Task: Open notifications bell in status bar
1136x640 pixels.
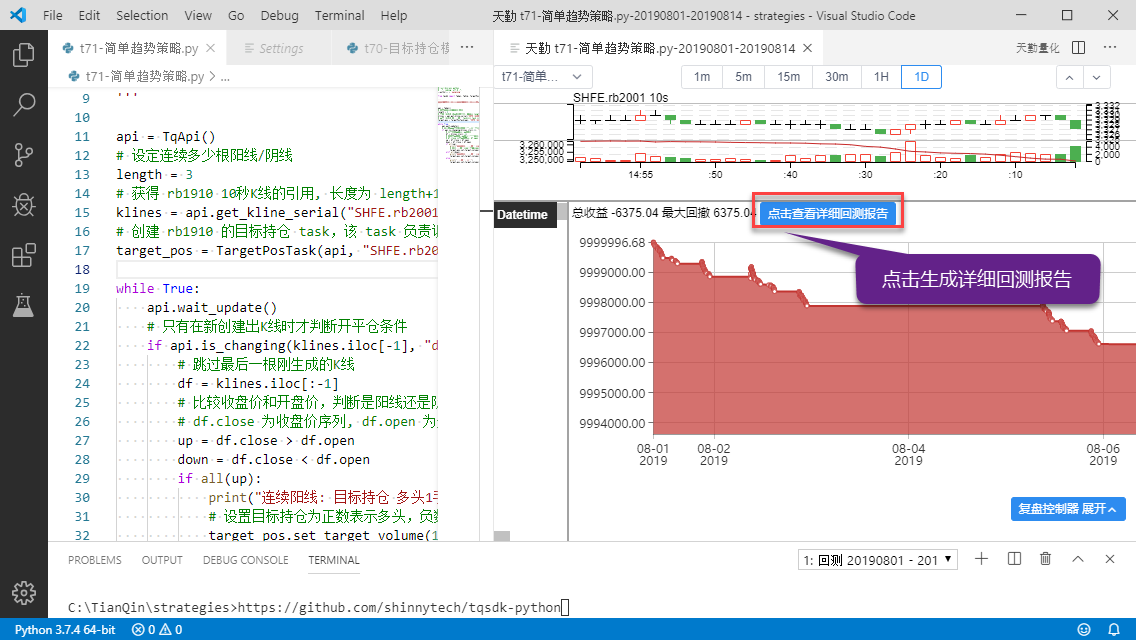Action: tap(1114, 630)
